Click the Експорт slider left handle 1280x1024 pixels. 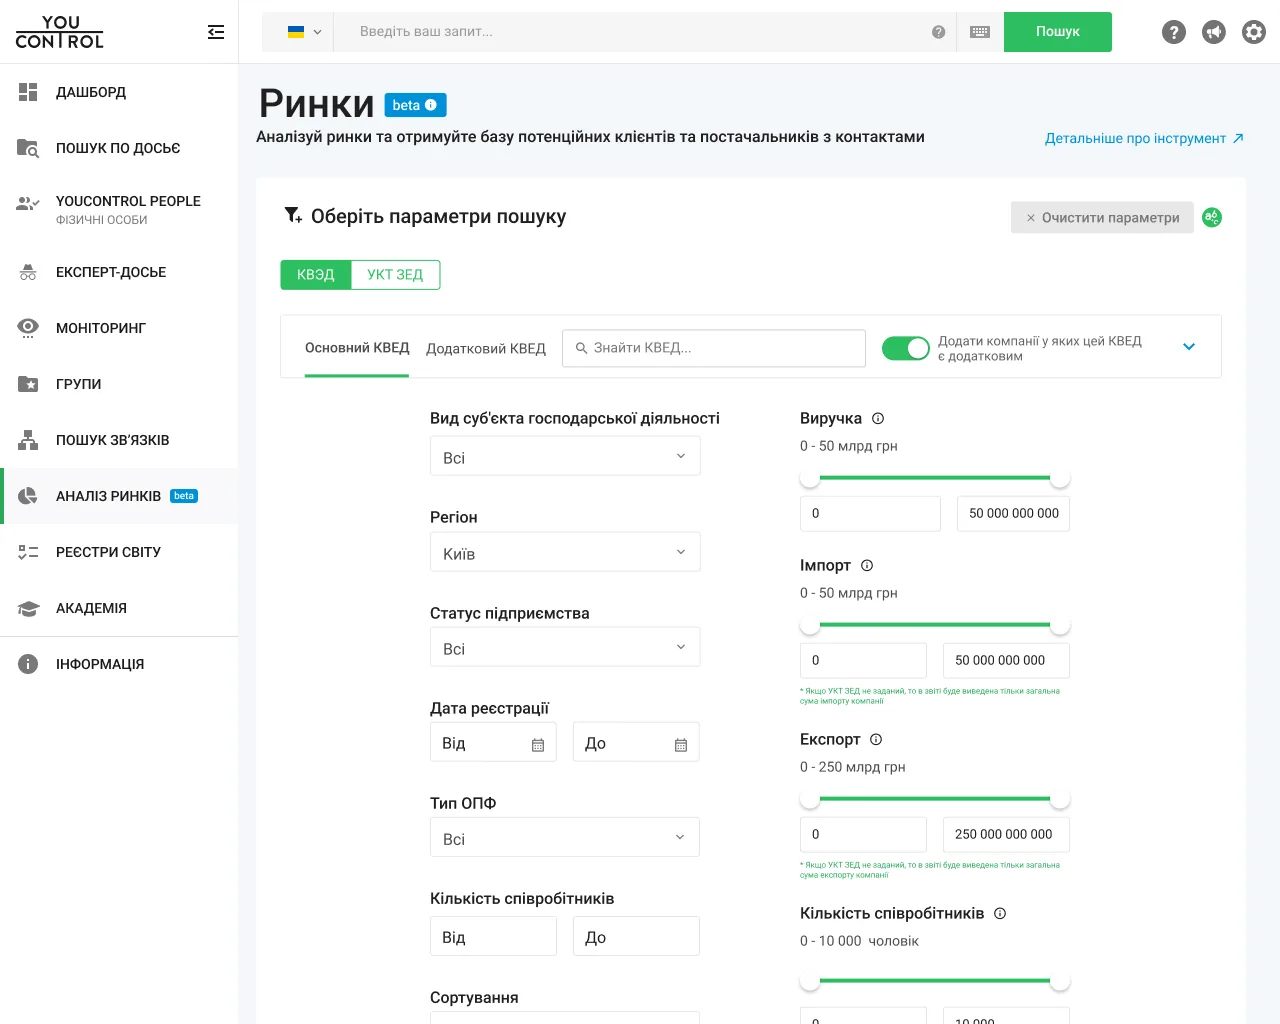pos(810,799)
